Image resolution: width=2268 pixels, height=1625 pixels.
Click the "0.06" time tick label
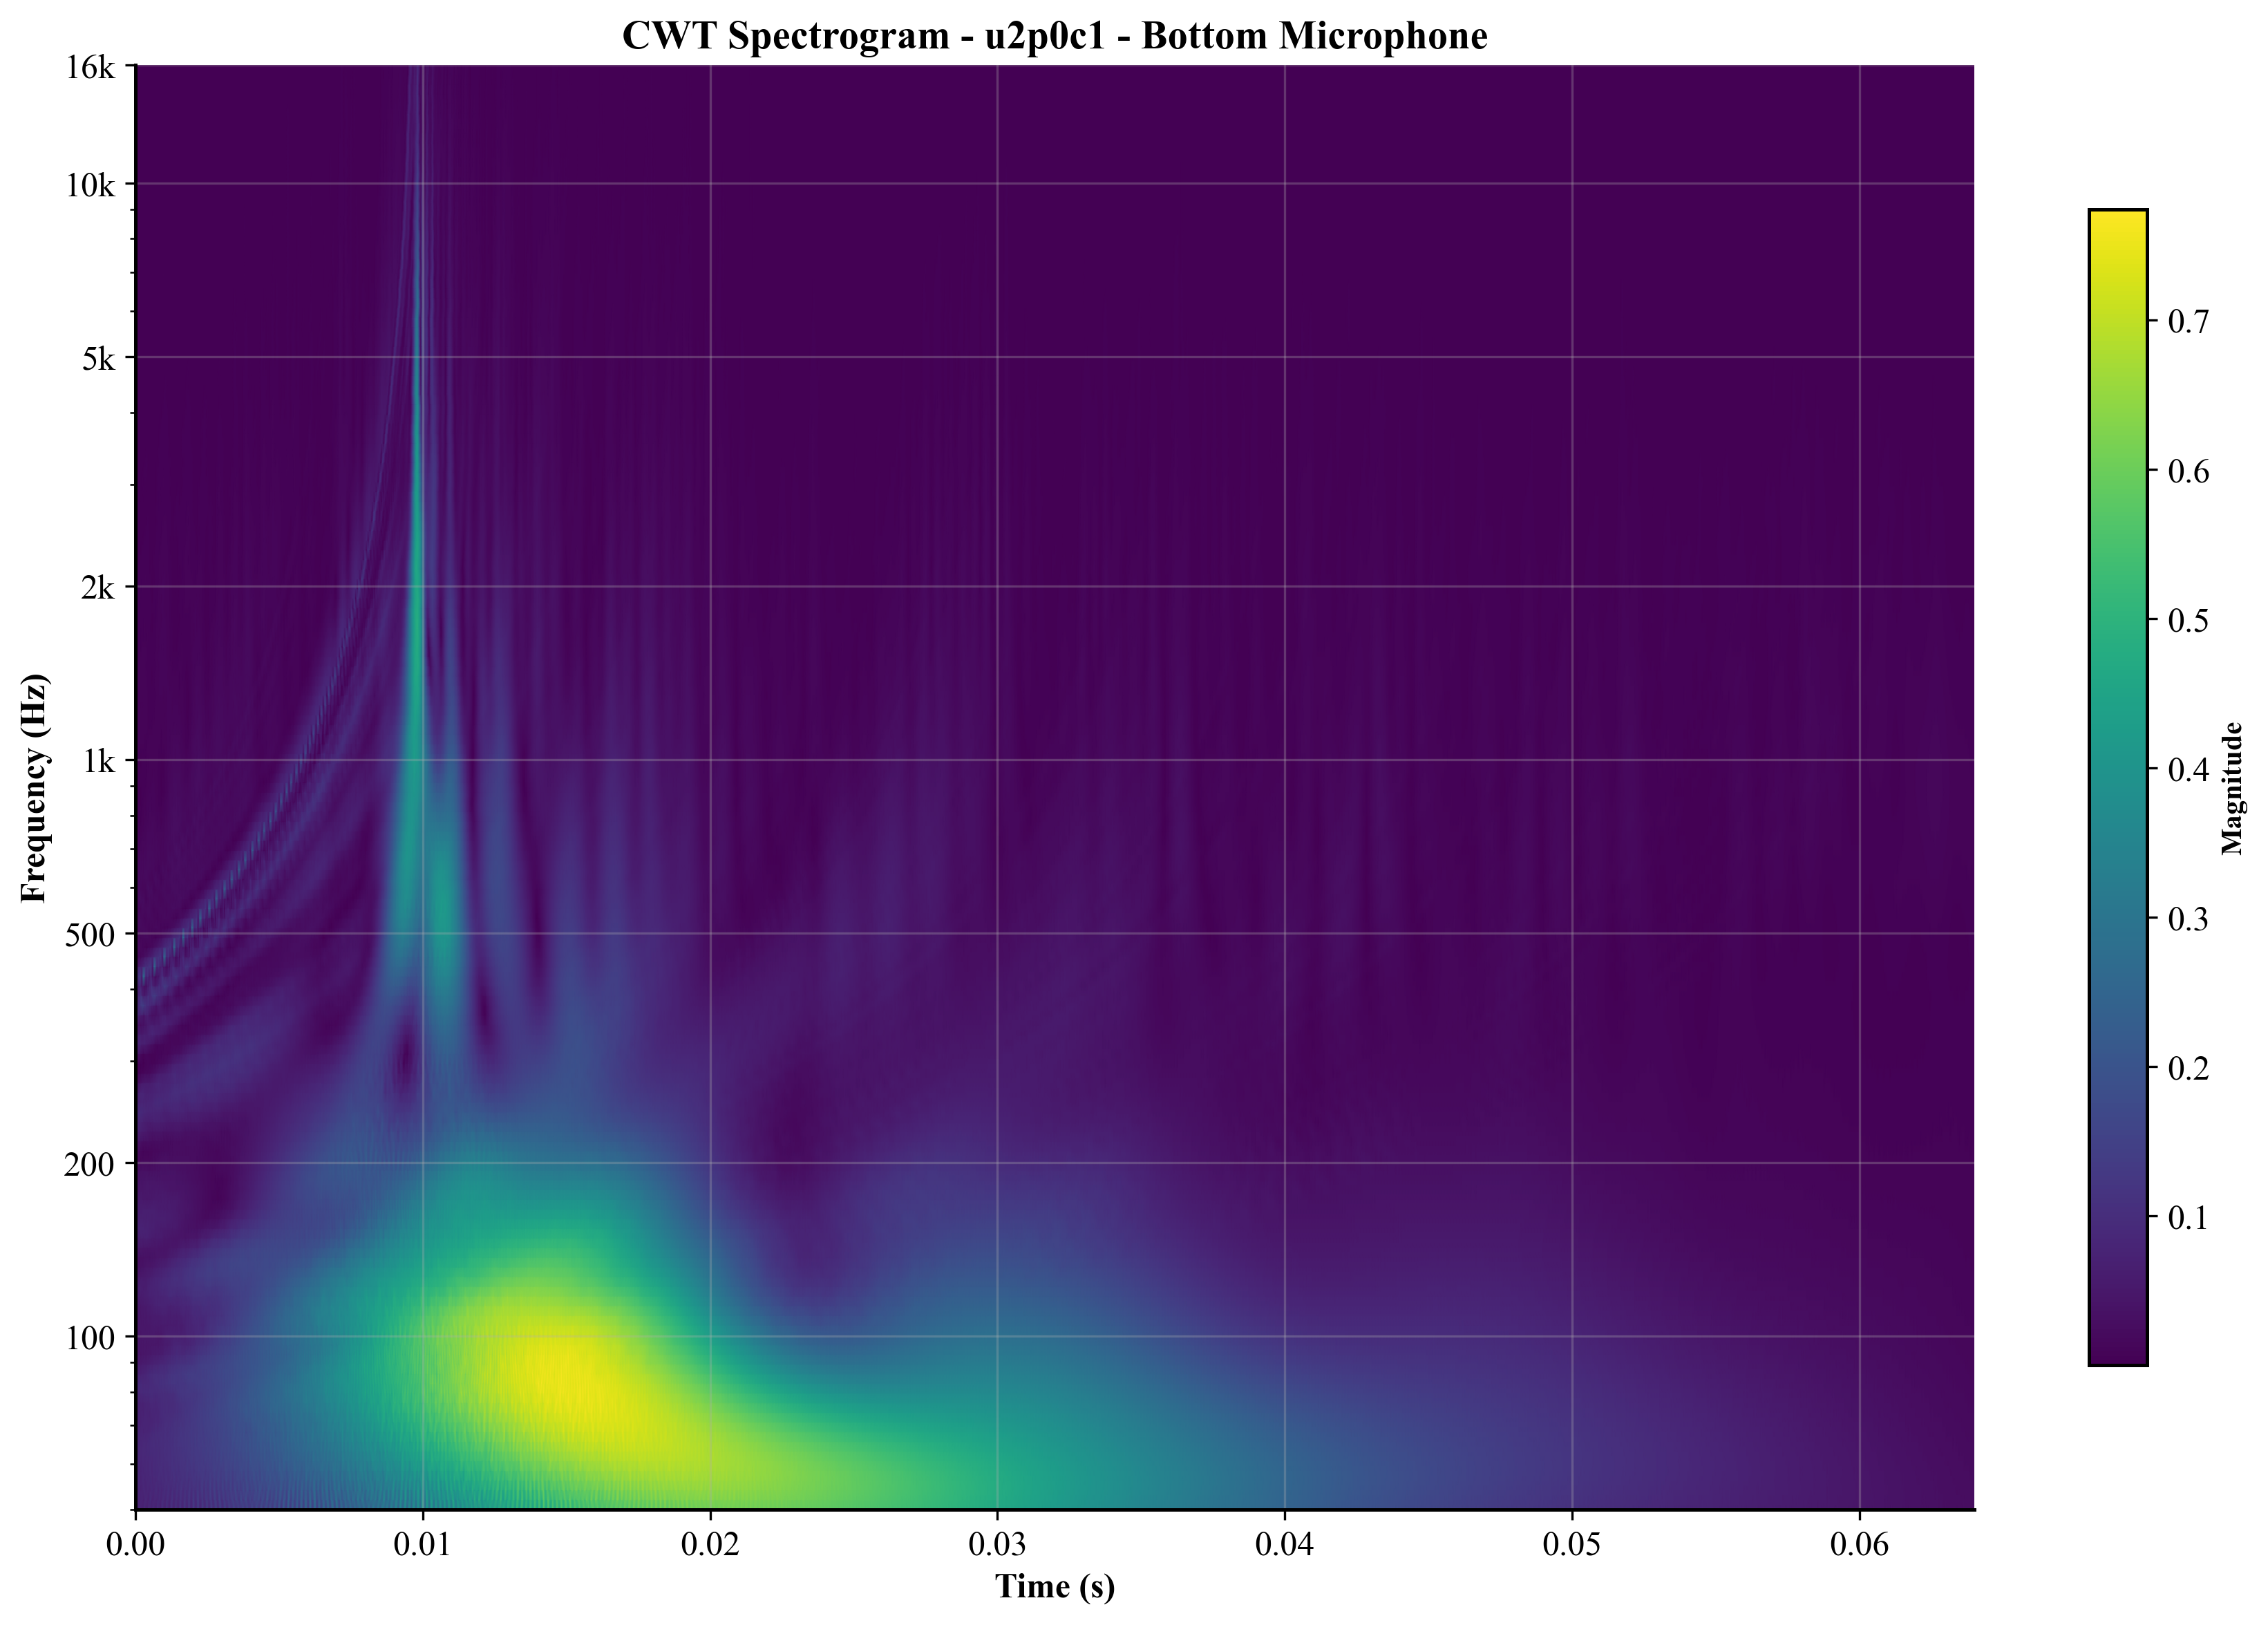pos(1860,1544)
